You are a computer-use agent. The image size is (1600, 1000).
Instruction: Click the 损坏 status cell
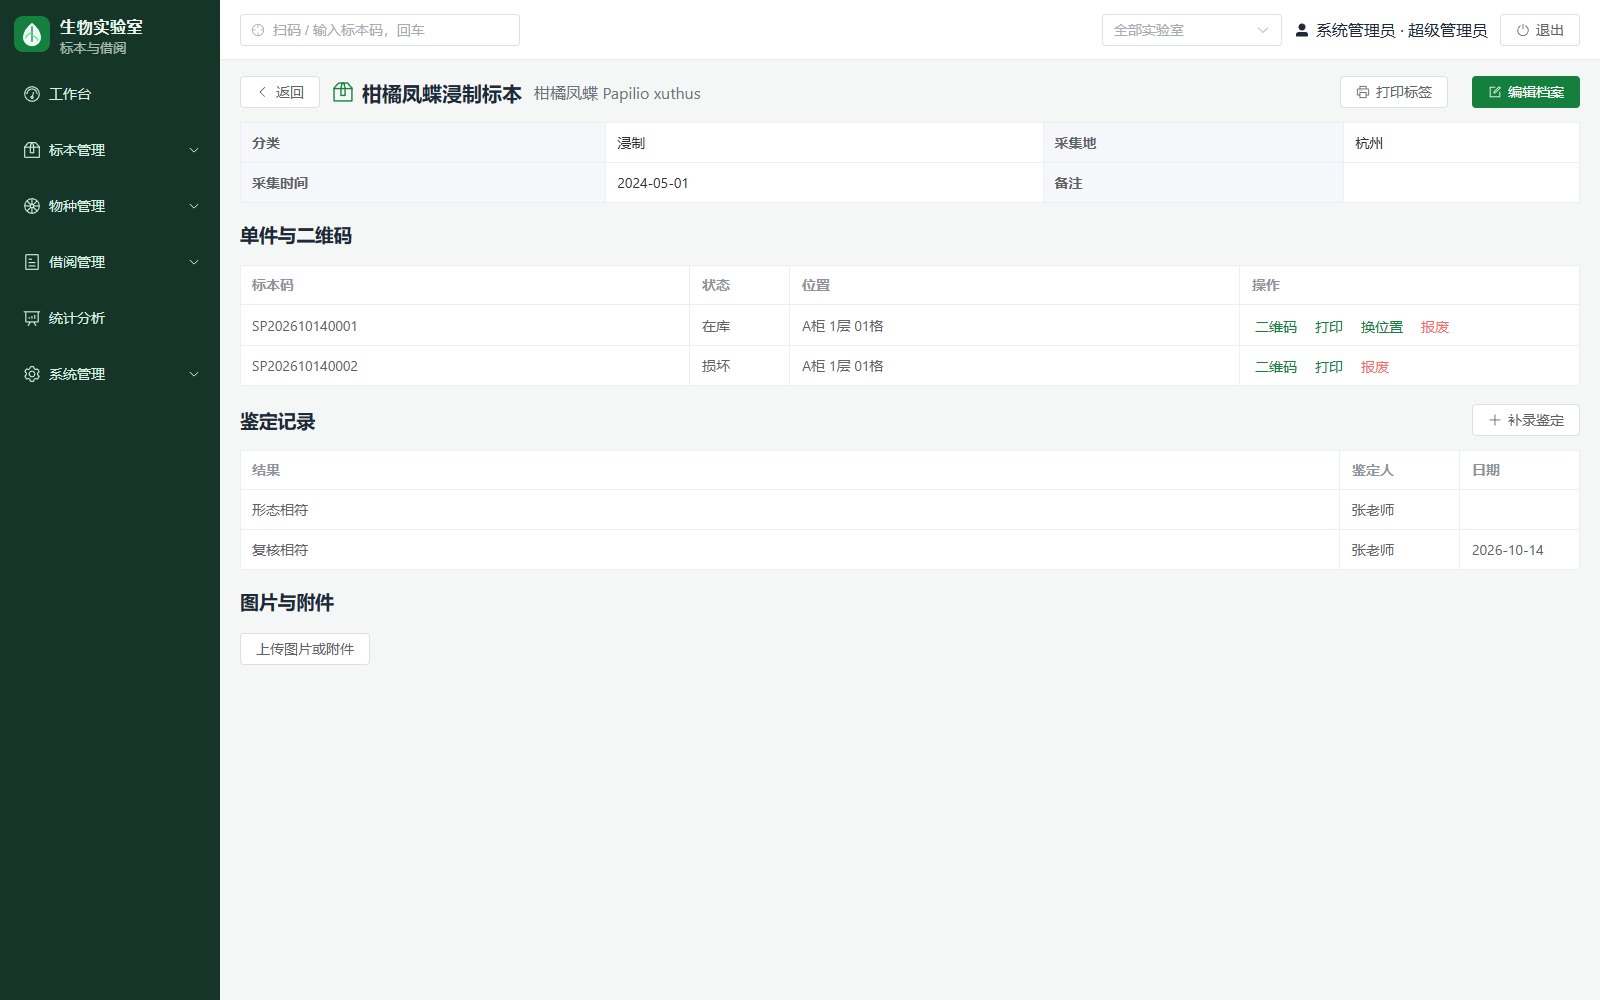(716, 366)
